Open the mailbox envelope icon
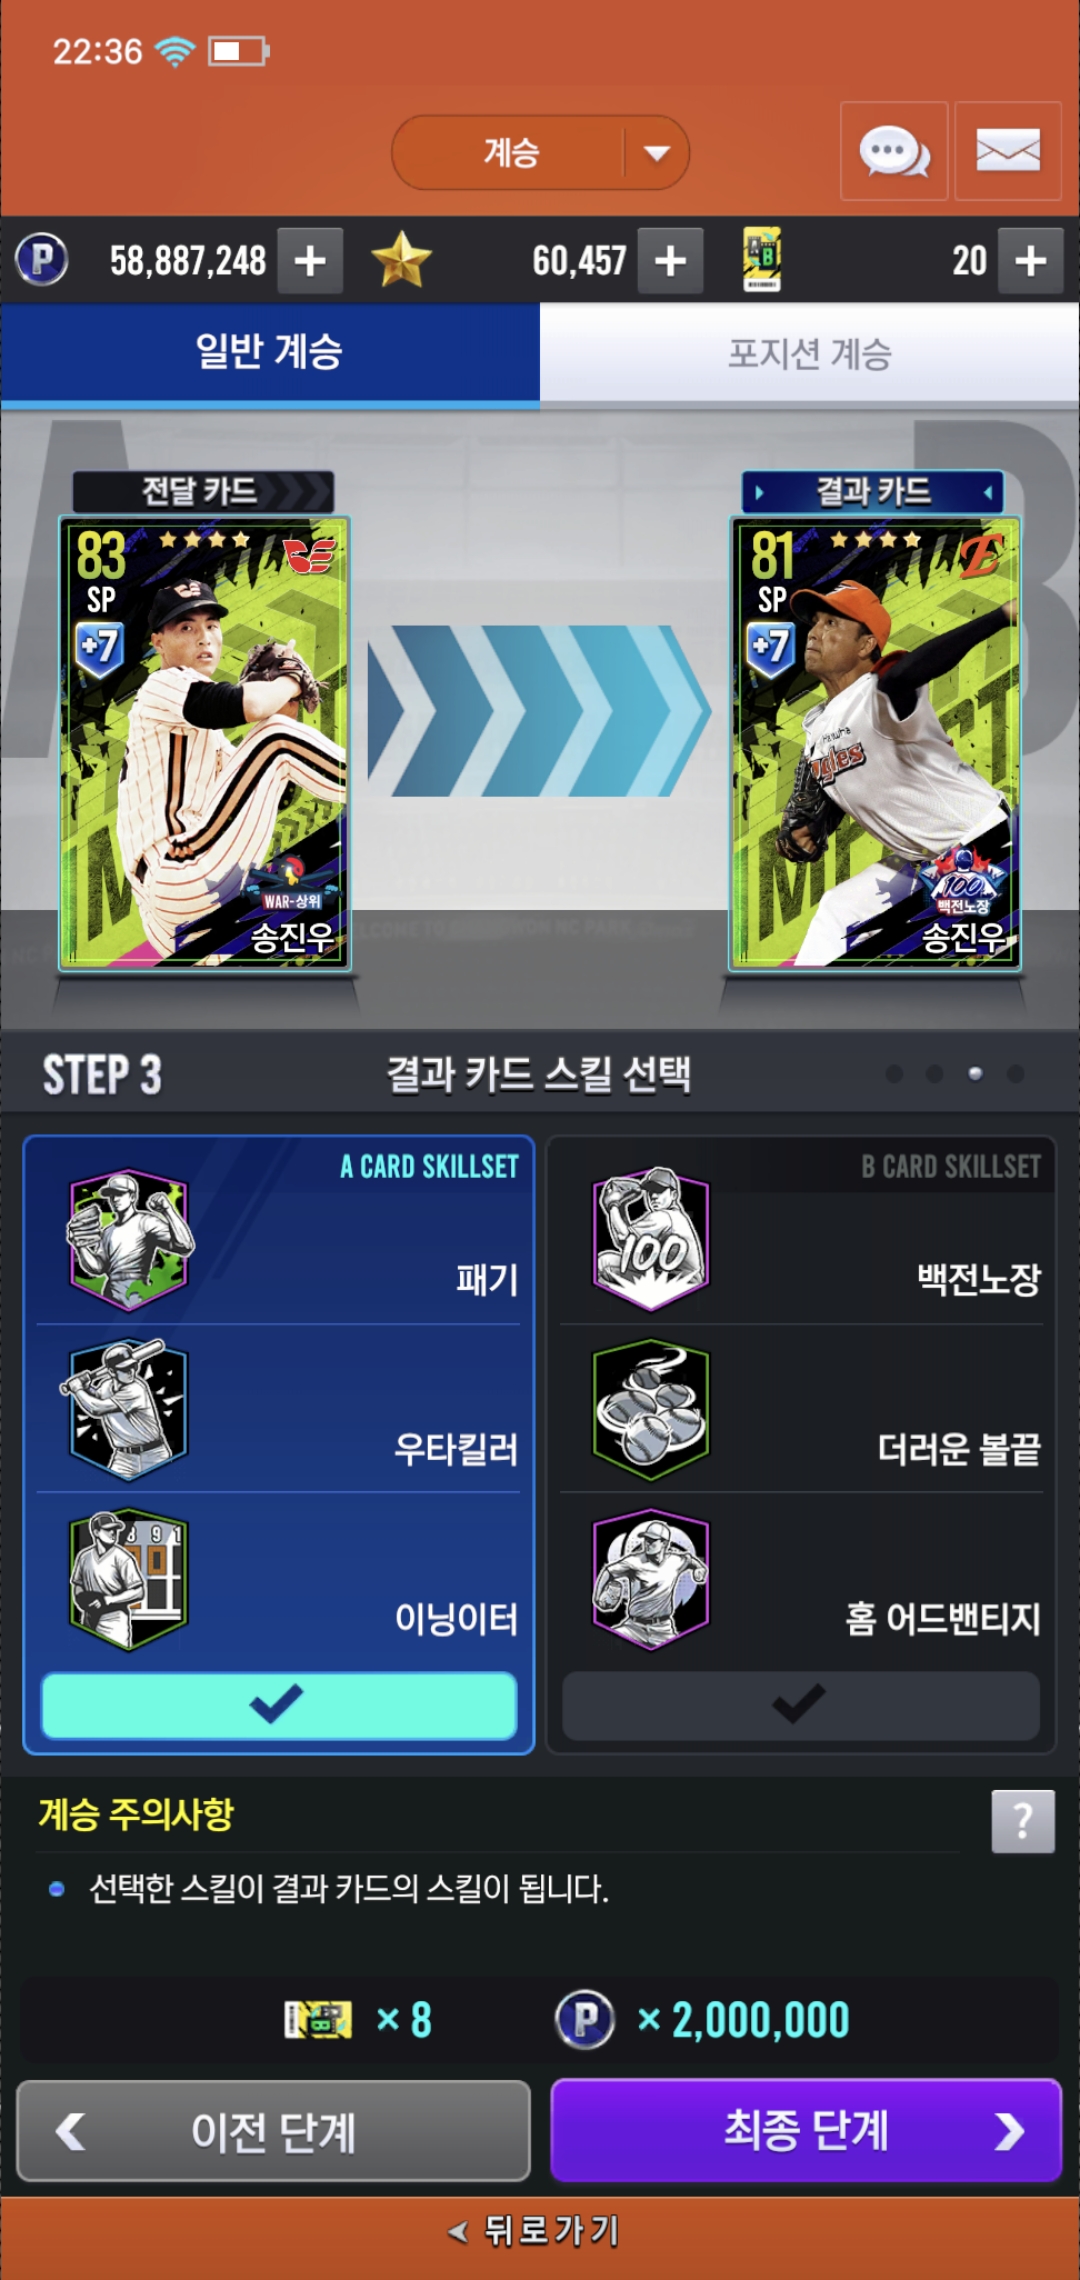This screenshot has height=2280, width=1080. 1008,151
